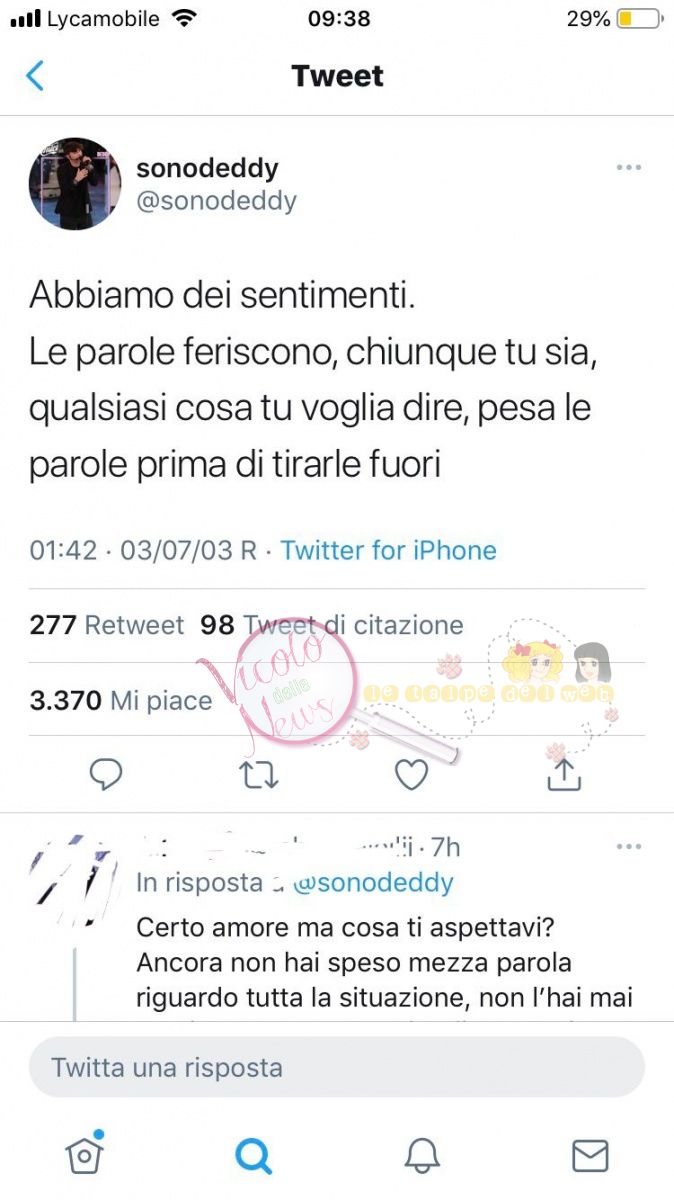View the 98 Tweet di citazione
The width and height of the screenshot is (674, 1200).
(x=332, y=625)
